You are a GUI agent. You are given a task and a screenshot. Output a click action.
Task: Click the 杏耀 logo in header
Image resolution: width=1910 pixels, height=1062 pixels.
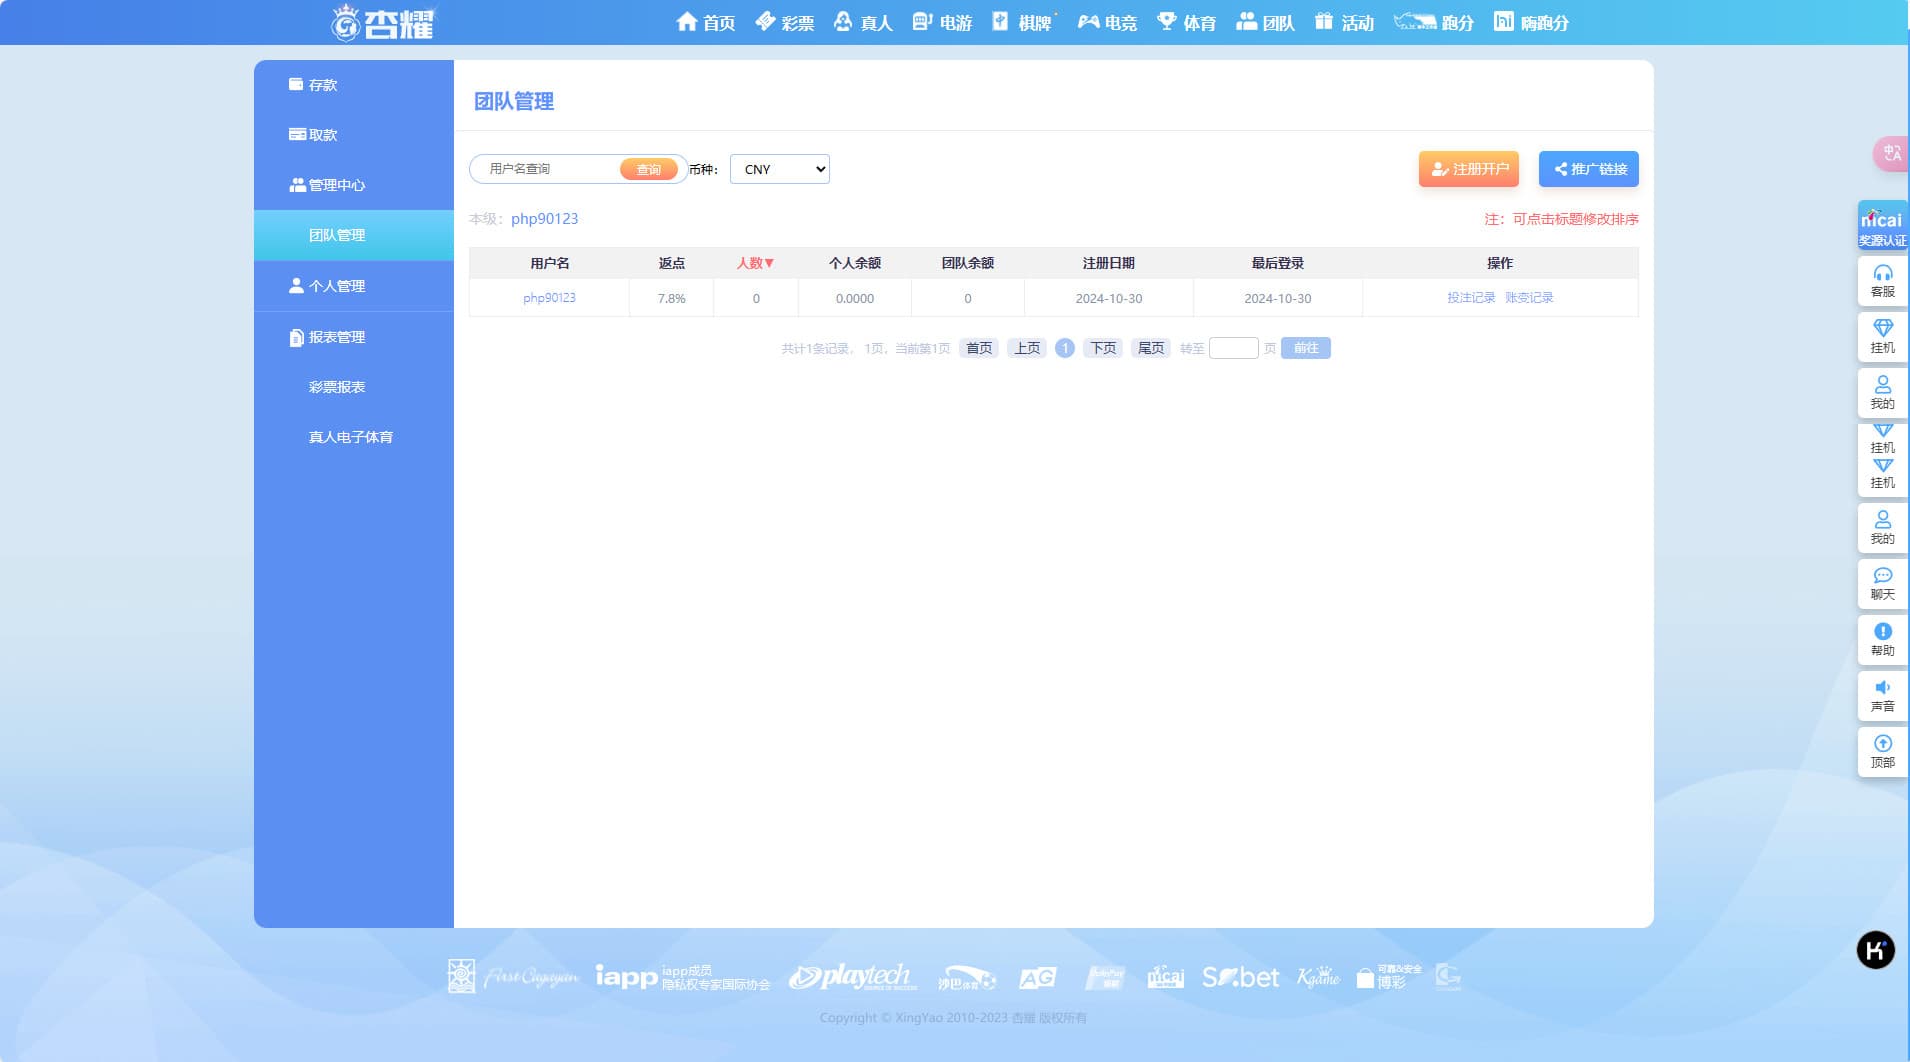coord(384,22)
